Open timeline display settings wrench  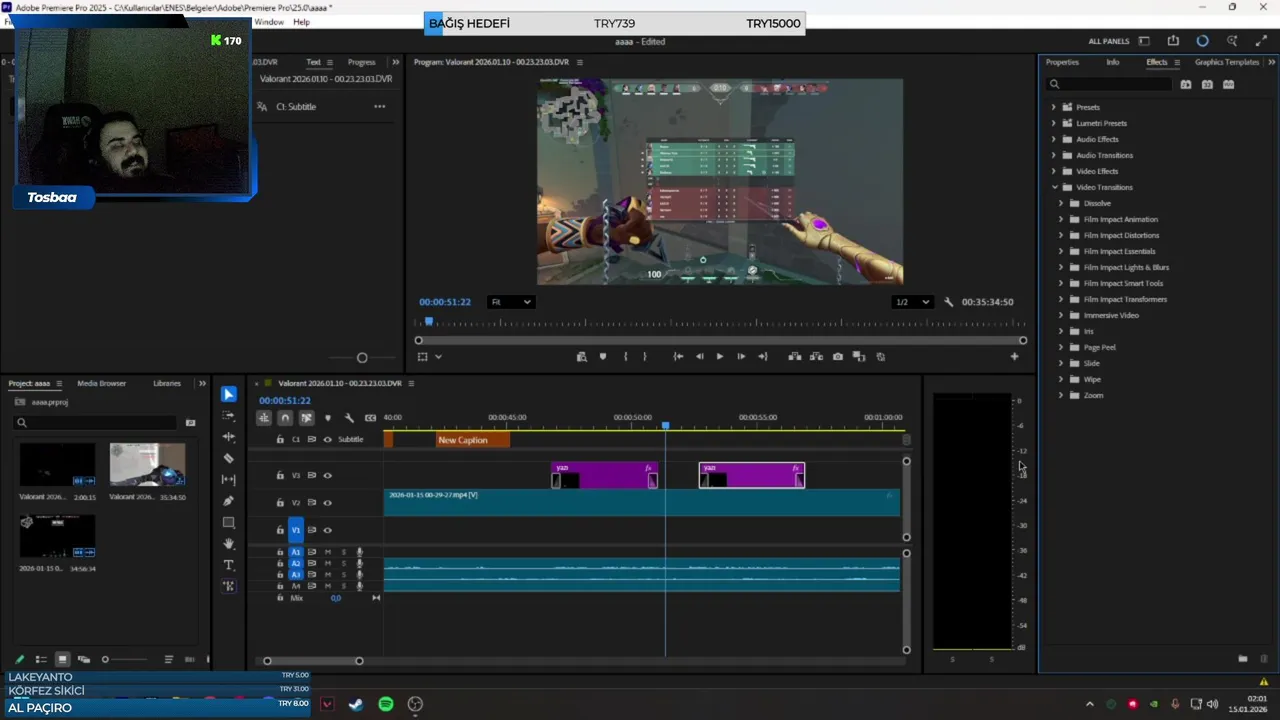click(349, 418)
